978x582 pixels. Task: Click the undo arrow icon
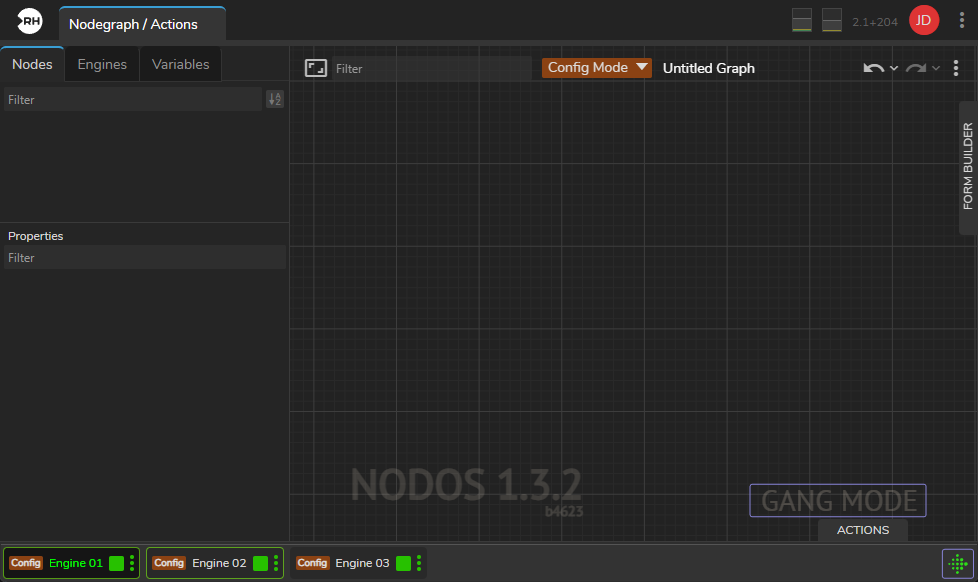pyautogui.click(x=873, y=68)
